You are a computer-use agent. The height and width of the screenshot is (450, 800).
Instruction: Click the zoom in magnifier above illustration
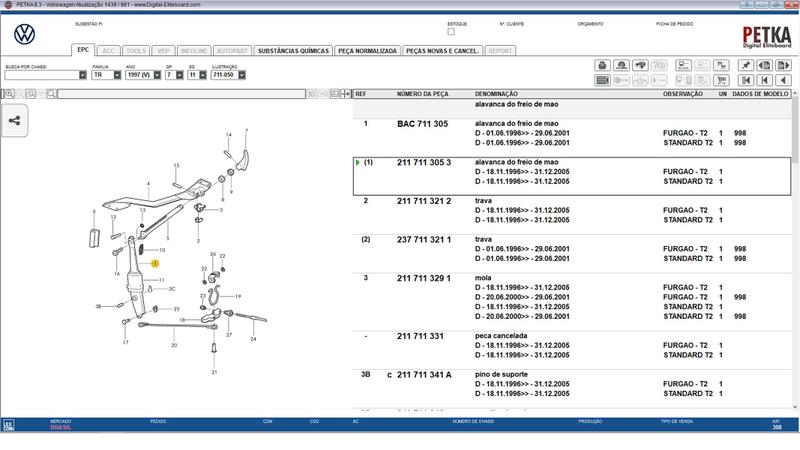[x=9, y=94]
